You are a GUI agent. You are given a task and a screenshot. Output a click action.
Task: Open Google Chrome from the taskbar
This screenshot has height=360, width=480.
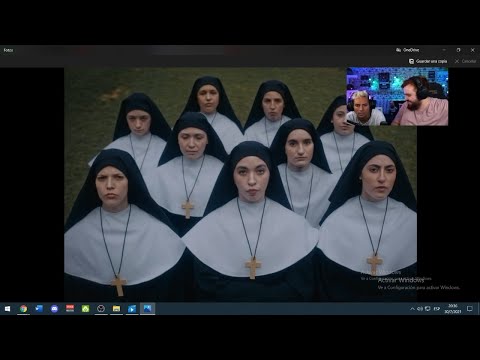[23, 309]
